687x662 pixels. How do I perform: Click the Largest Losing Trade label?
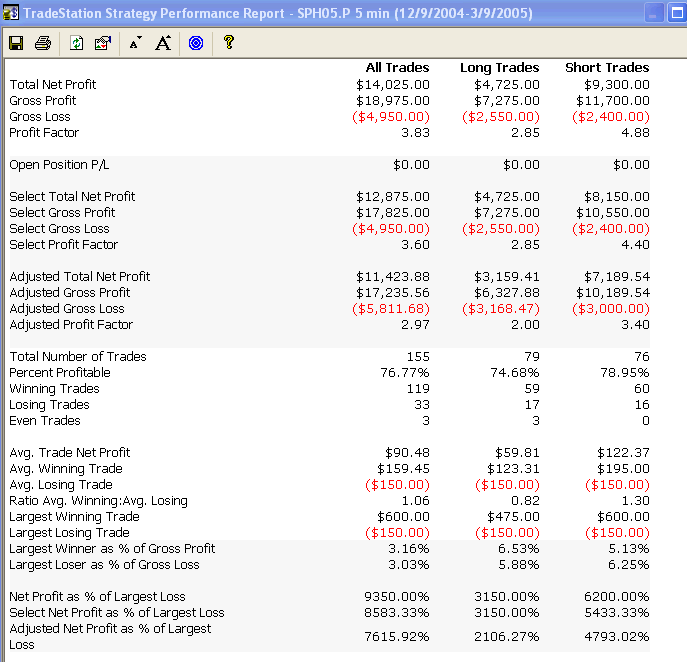[69, 532]
